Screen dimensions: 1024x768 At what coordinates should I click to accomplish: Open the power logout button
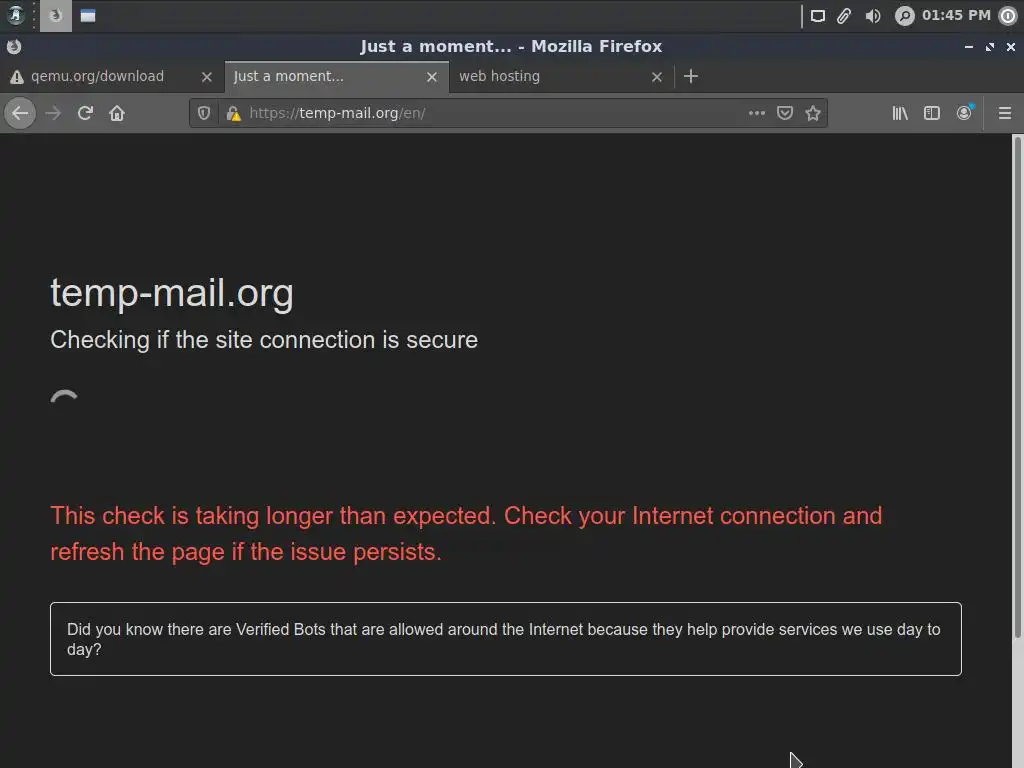pyautogui.click(x=1008, y=16)
